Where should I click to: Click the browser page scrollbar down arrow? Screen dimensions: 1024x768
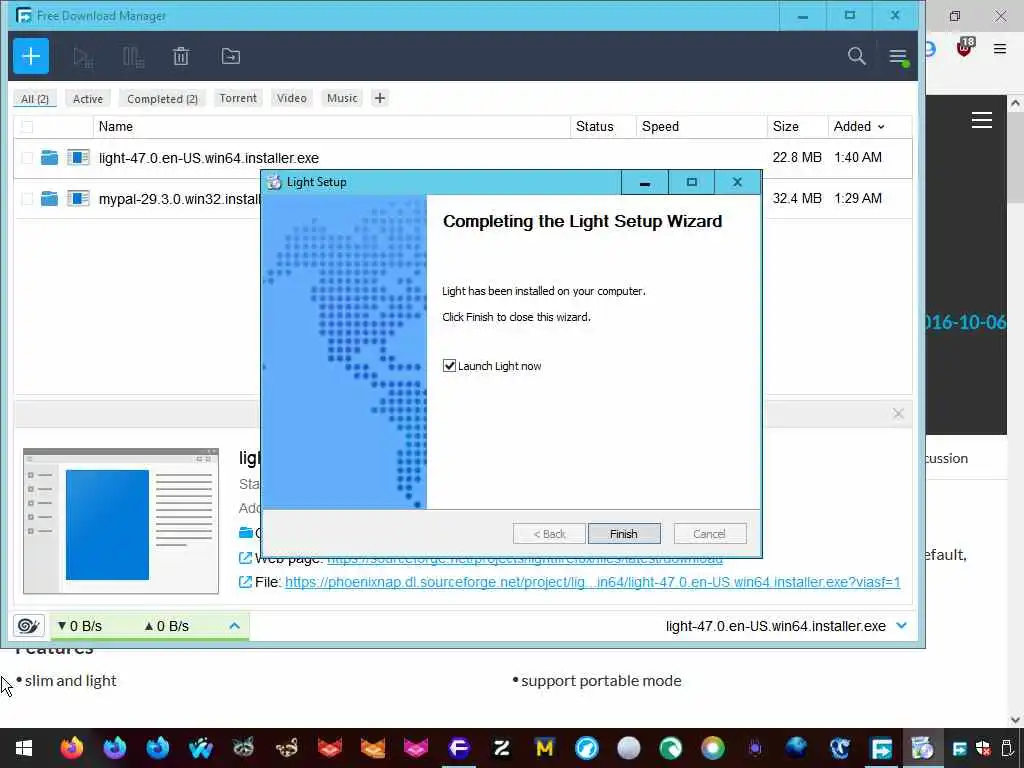pyautogui.click(x=1015, y=720)
